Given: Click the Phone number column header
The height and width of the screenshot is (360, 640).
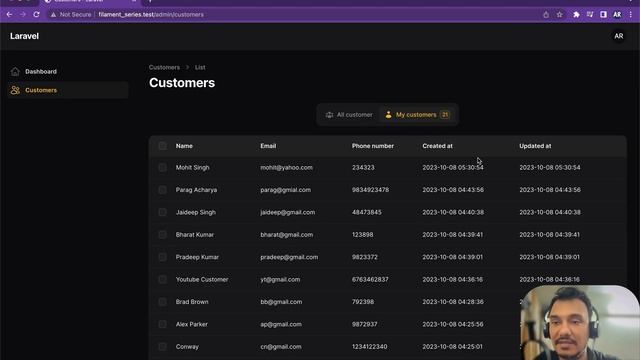Looking at the screenshot, I should click(373, 146).
